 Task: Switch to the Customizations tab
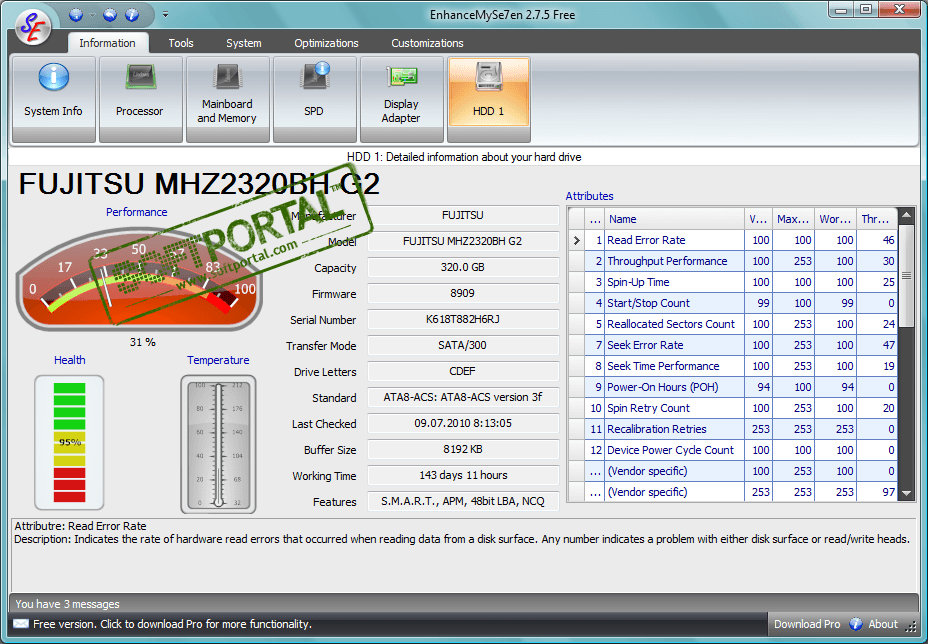coord(427,43)
